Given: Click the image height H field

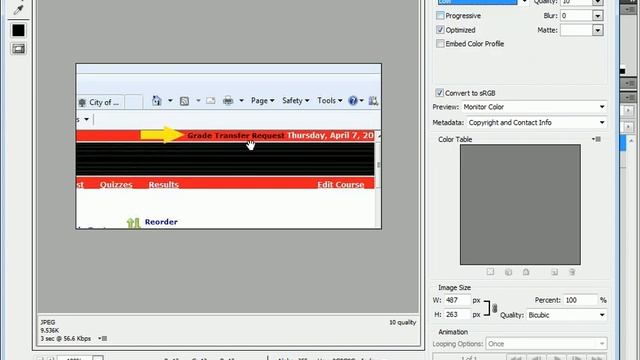Looking at the screenshot, I should tap(457, 315).
